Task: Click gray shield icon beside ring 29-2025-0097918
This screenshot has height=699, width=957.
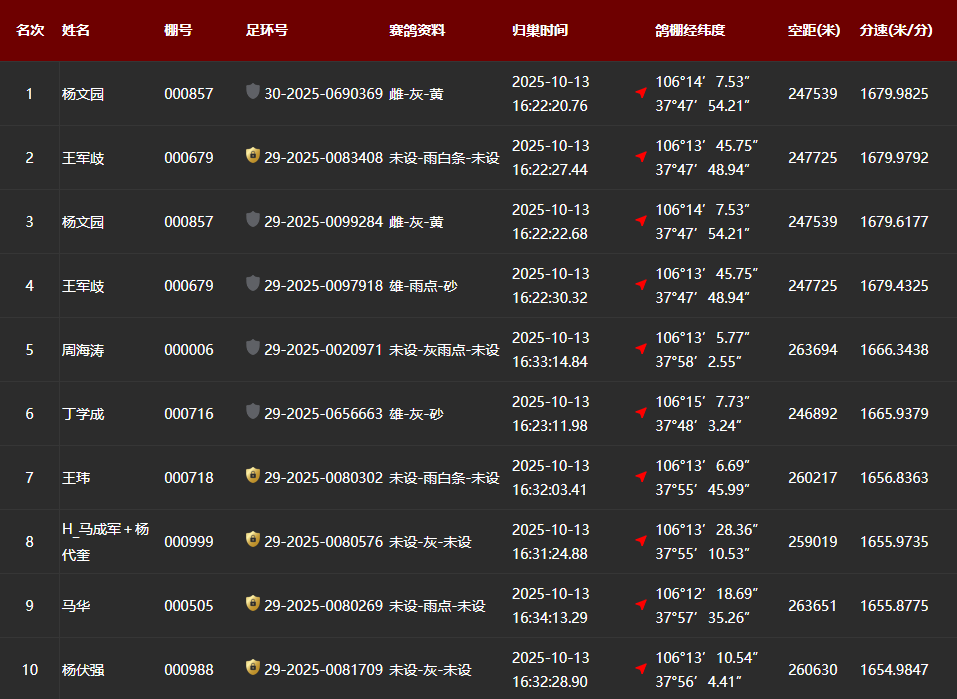Action: click(253, 284)
